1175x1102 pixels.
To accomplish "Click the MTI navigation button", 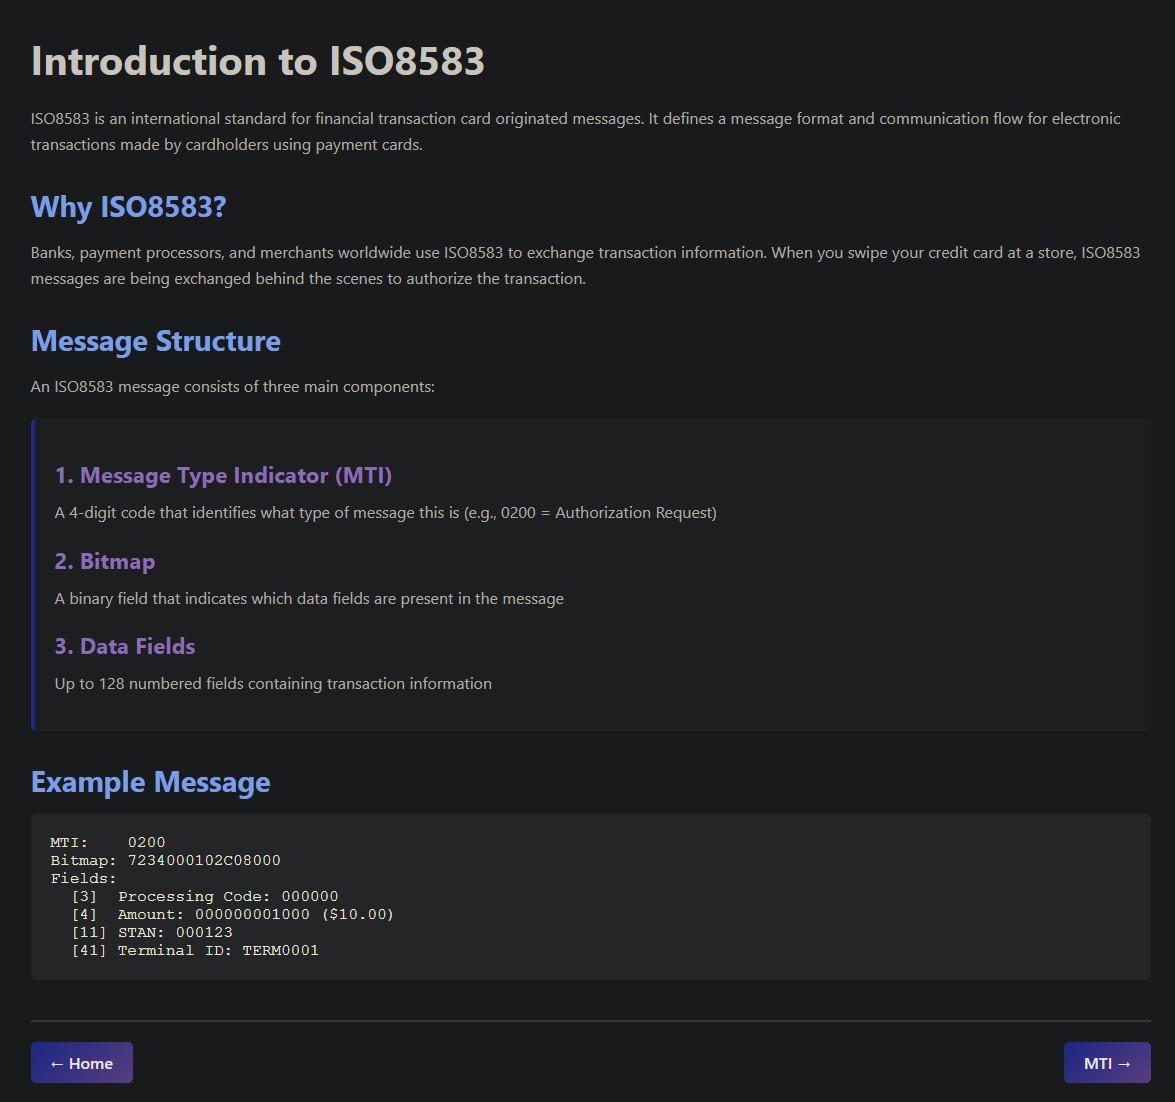I will coord(1106,1062).
